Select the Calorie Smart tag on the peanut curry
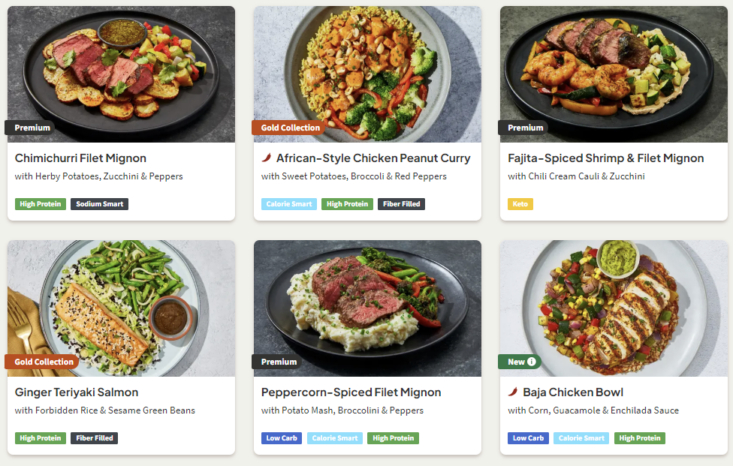 (289, 204)
